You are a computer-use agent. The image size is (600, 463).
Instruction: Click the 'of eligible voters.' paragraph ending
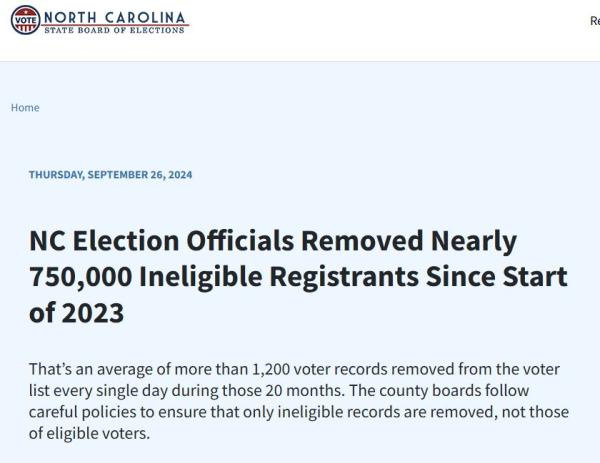tap(90, 434)
